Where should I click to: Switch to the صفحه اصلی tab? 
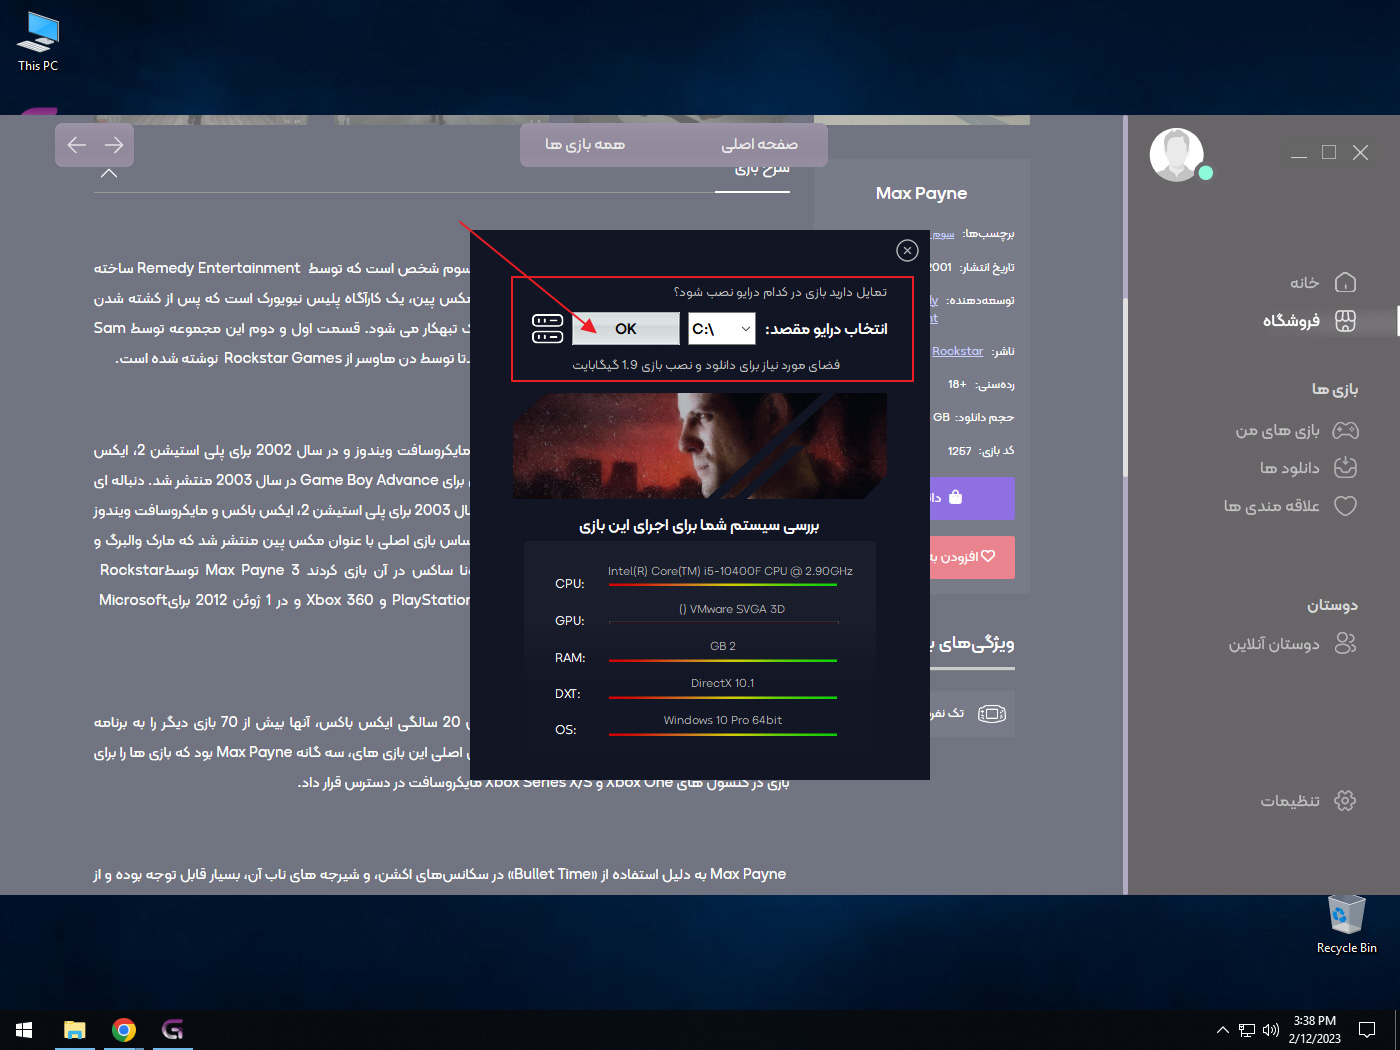[759, 145]
